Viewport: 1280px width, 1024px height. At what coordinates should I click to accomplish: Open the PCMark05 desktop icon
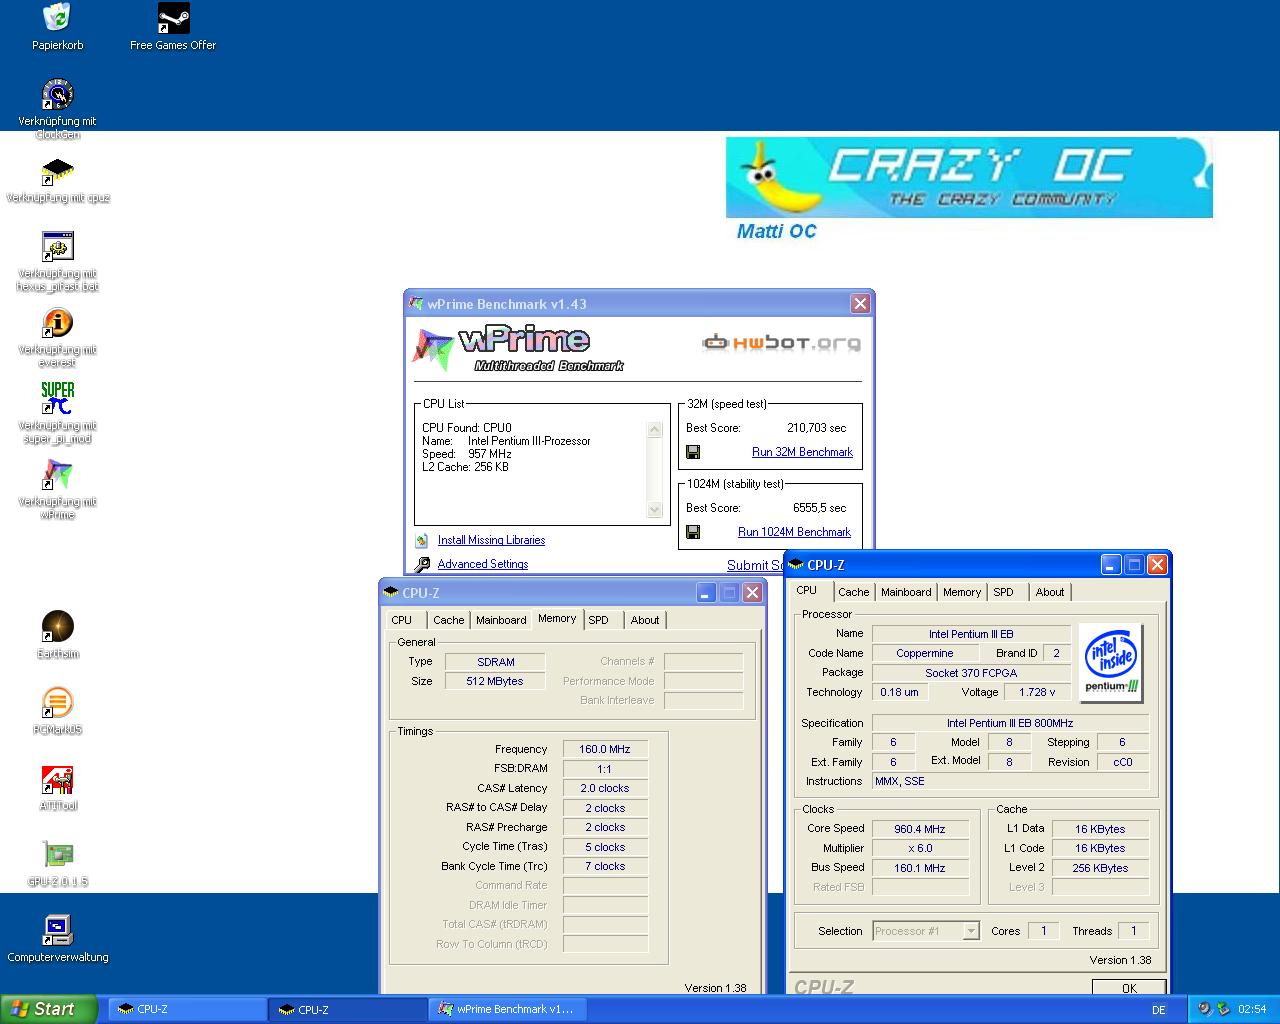(x=57, y=703)
